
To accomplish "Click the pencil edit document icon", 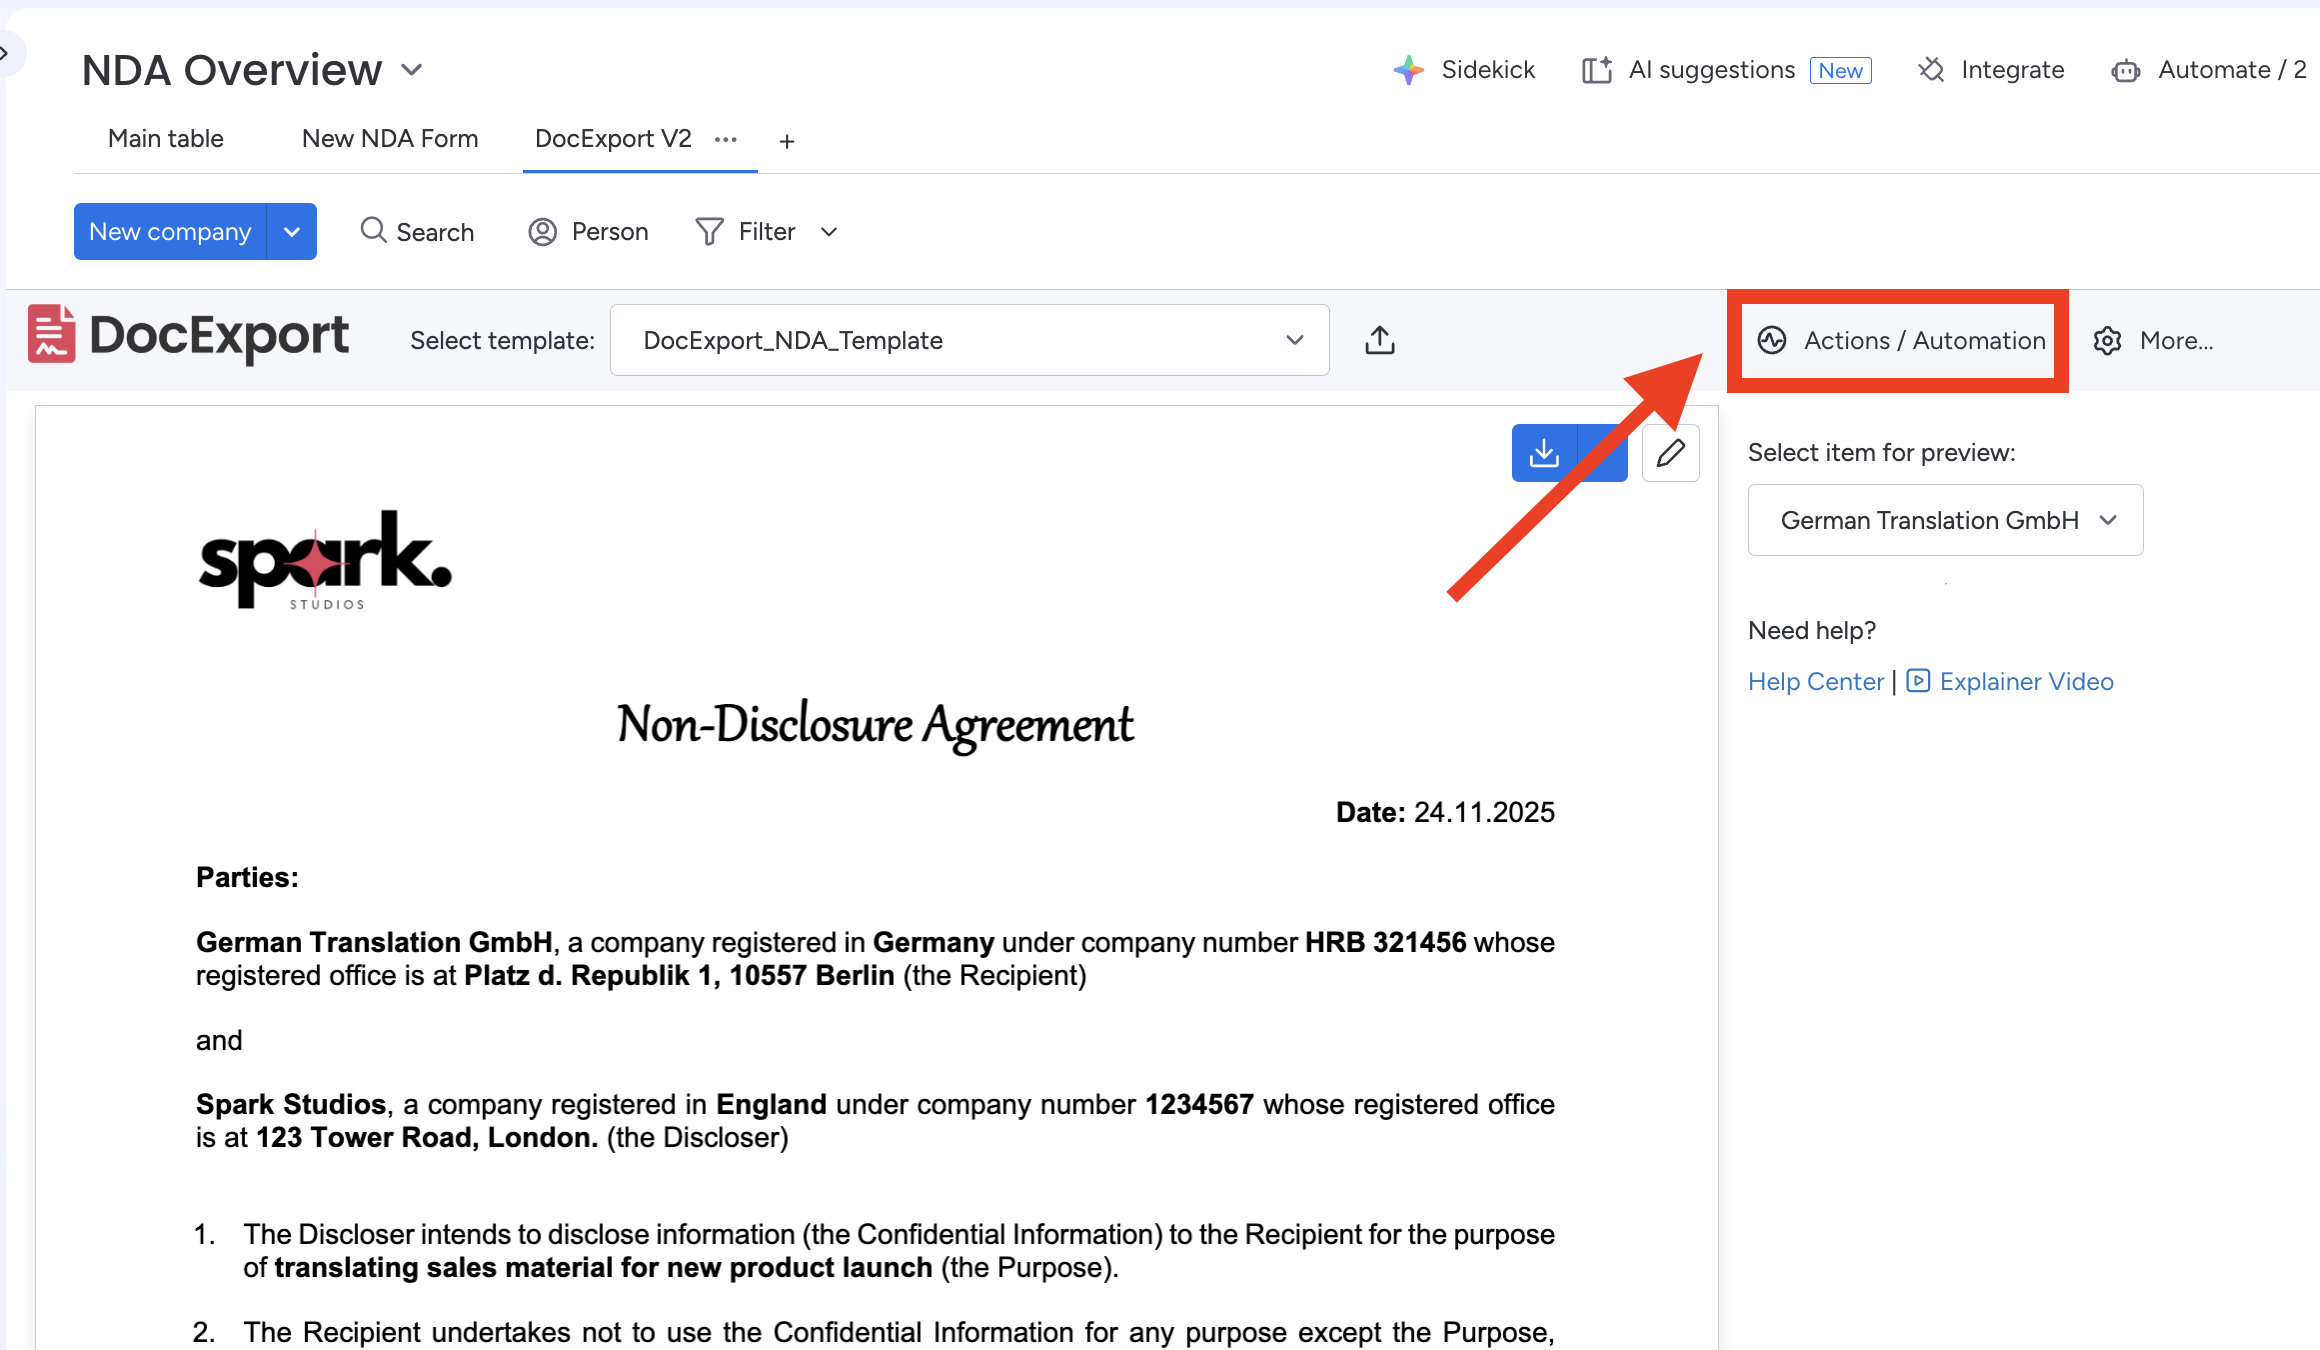I will point(1670,453).
